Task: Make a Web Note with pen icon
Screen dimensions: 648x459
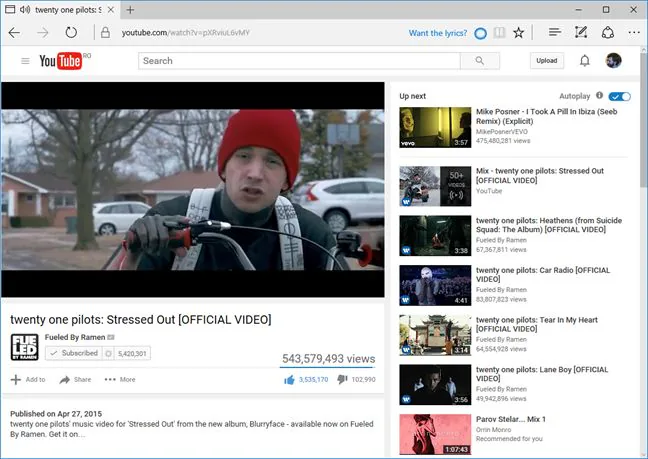Action: tap(581, 32)
